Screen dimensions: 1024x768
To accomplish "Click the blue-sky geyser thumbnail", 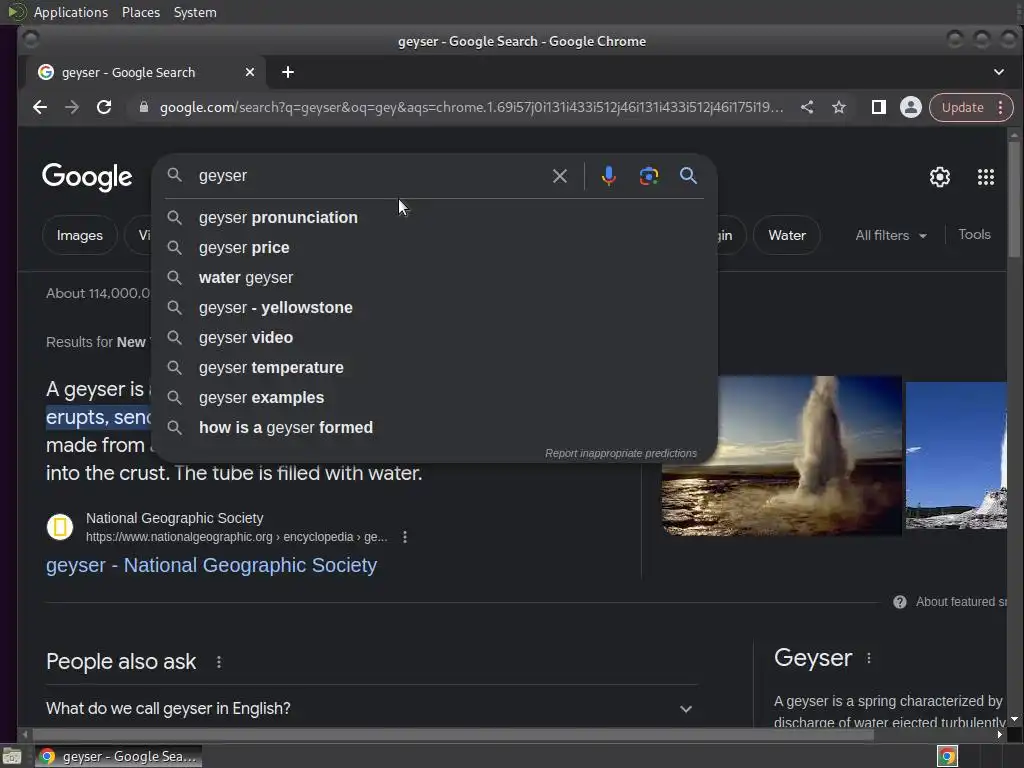I will (x=956, y=456).
